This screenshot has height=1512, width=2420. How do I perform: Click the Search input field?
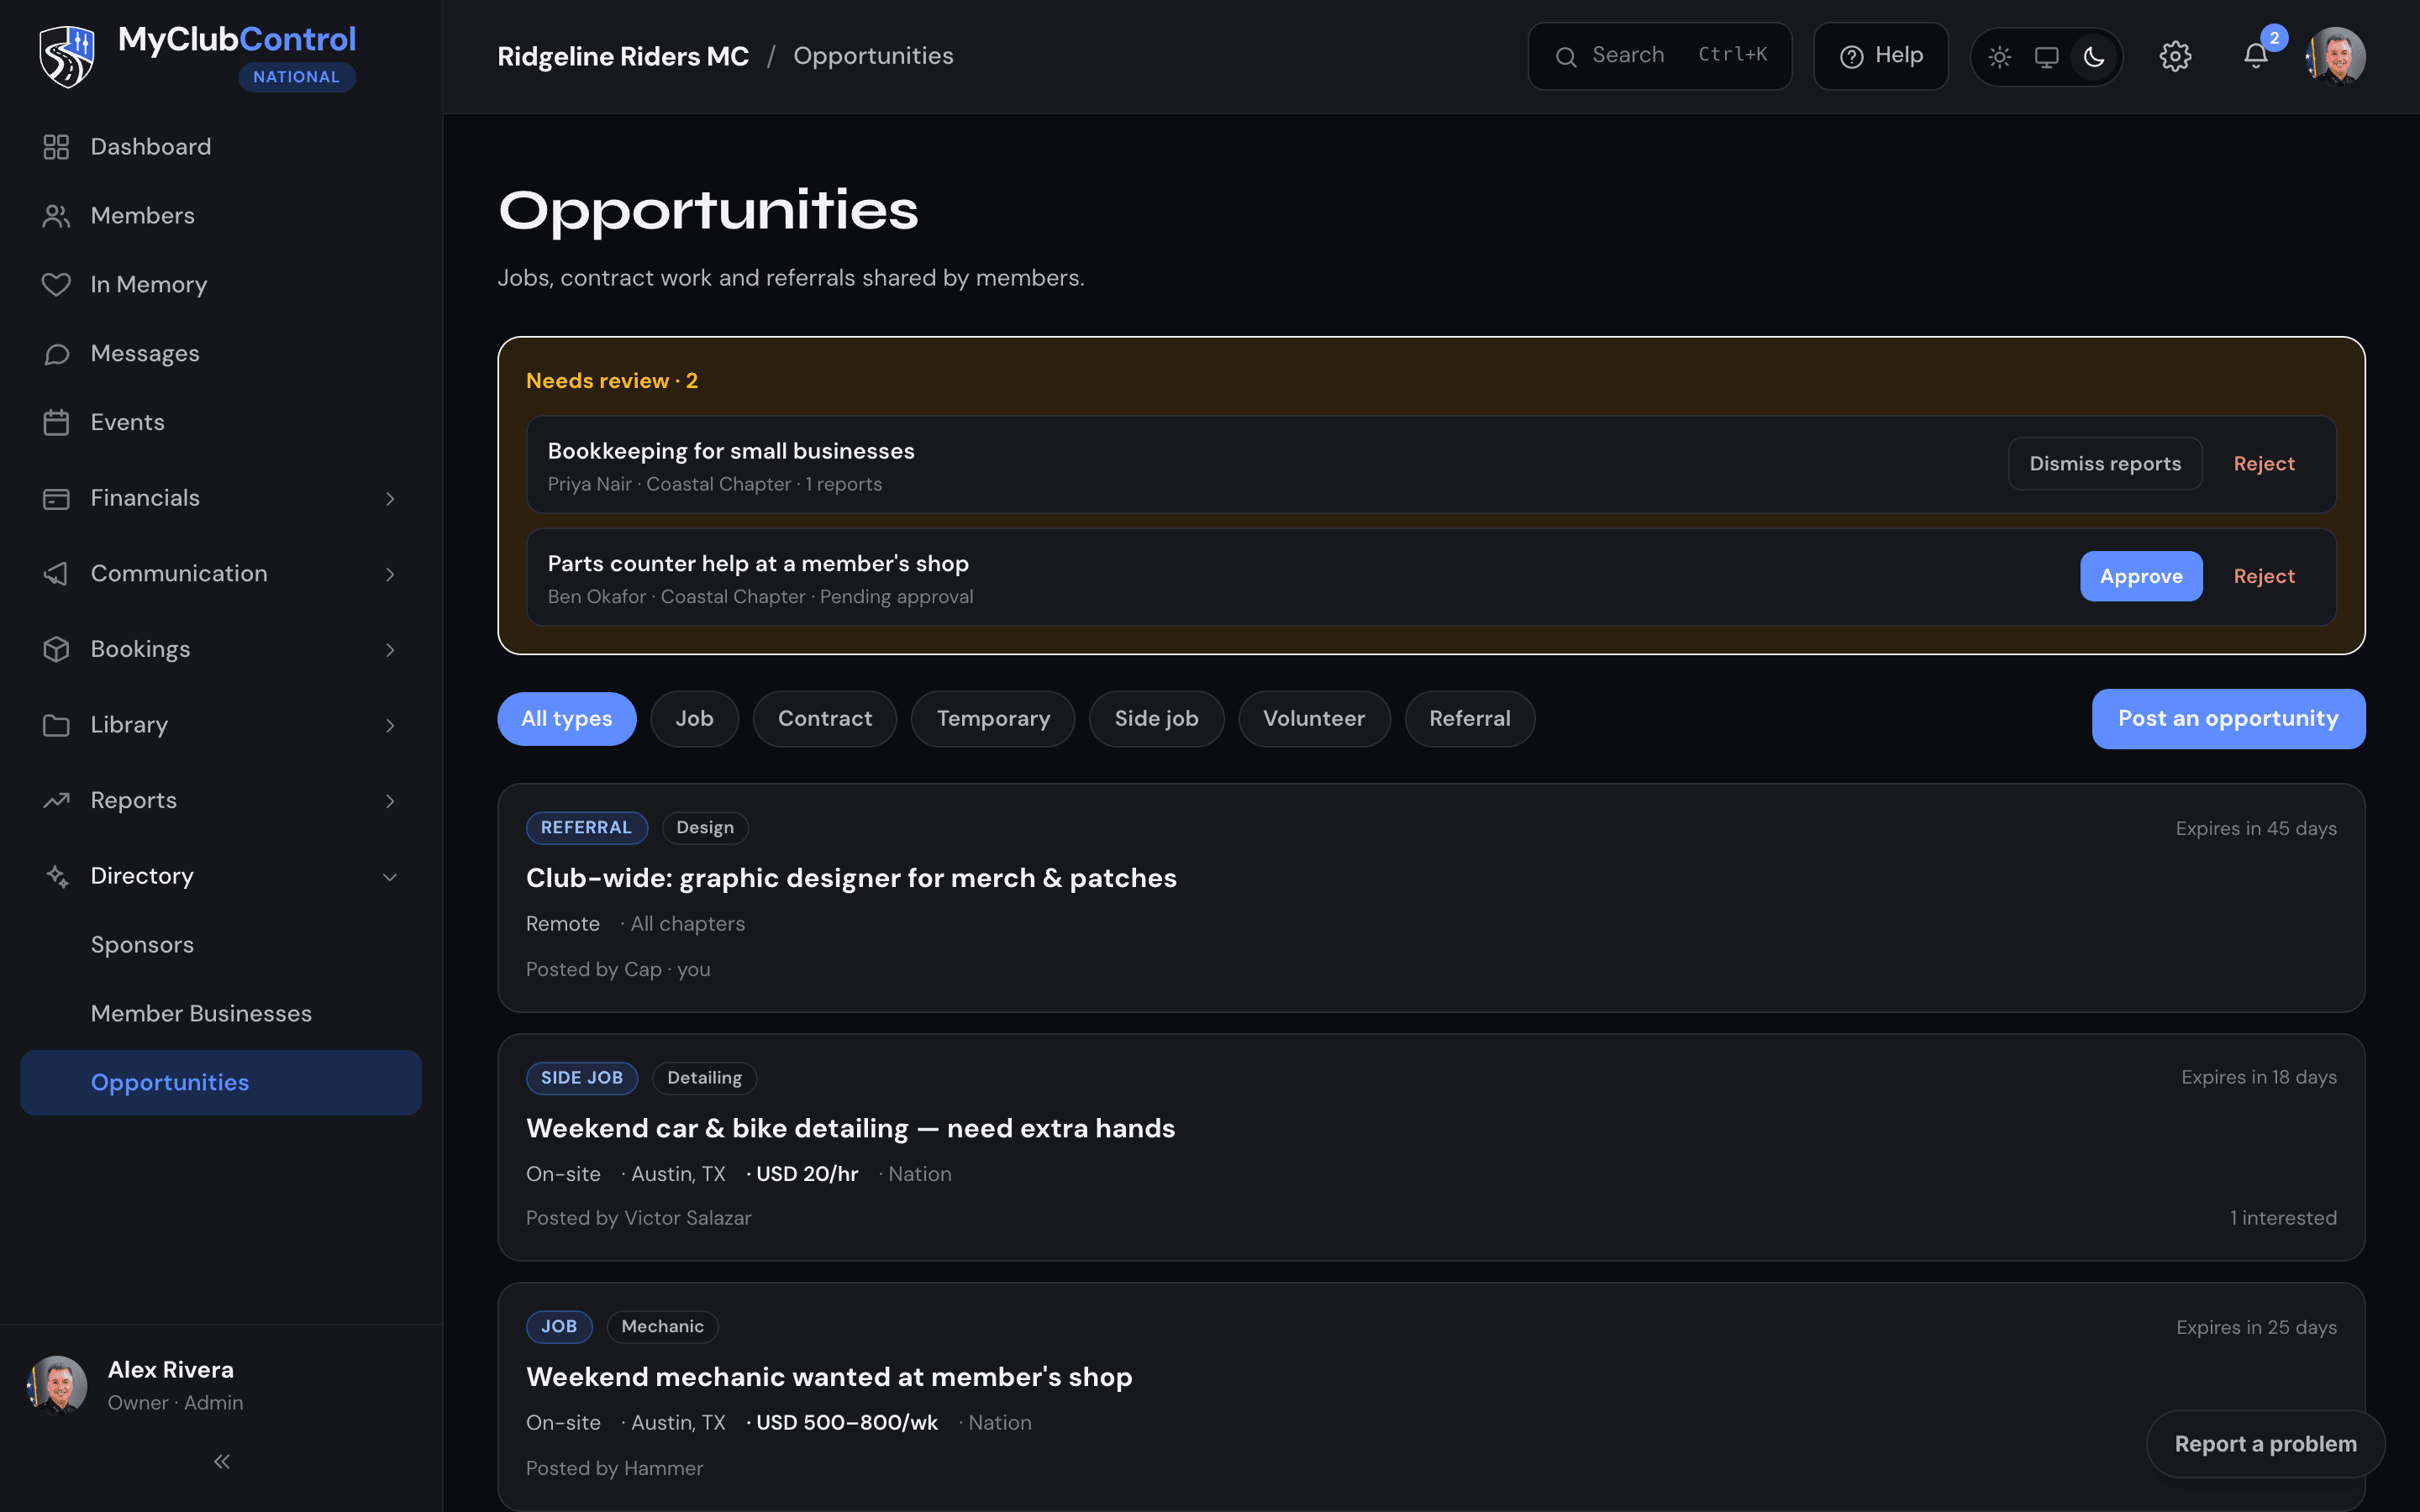[x=1659, y=56]
